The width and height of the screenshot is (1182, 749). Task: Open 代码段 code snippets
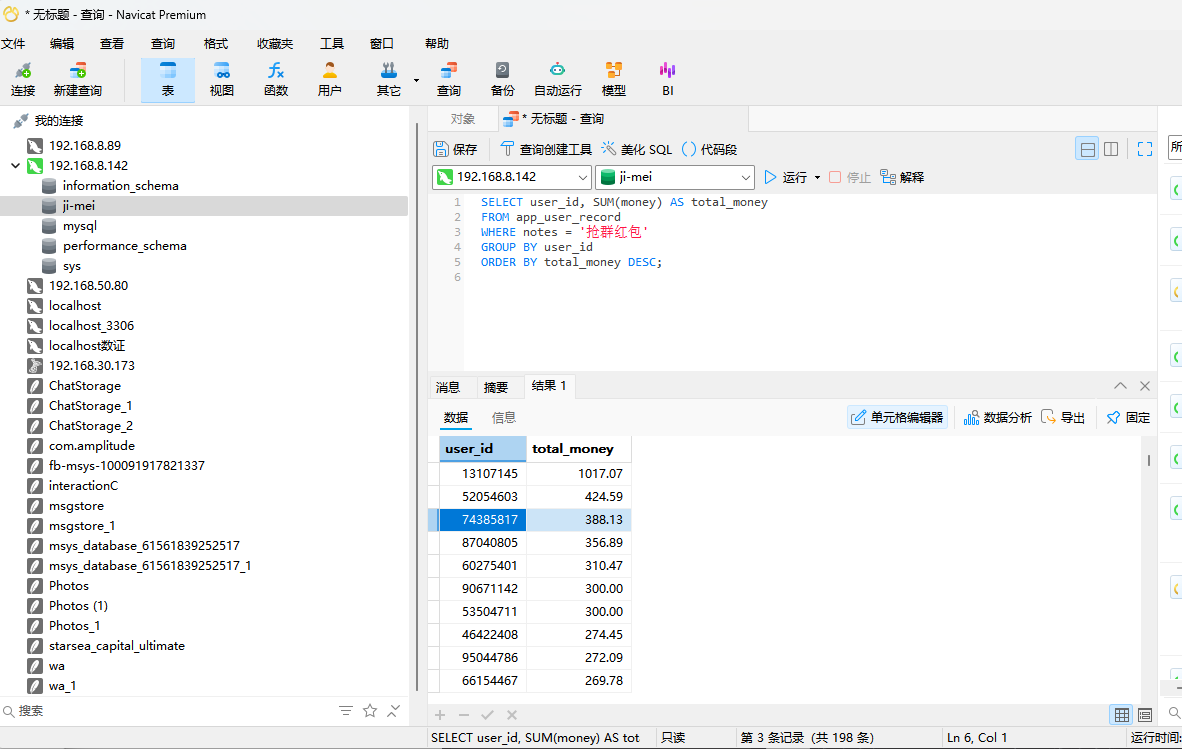(x=709, y=149)
